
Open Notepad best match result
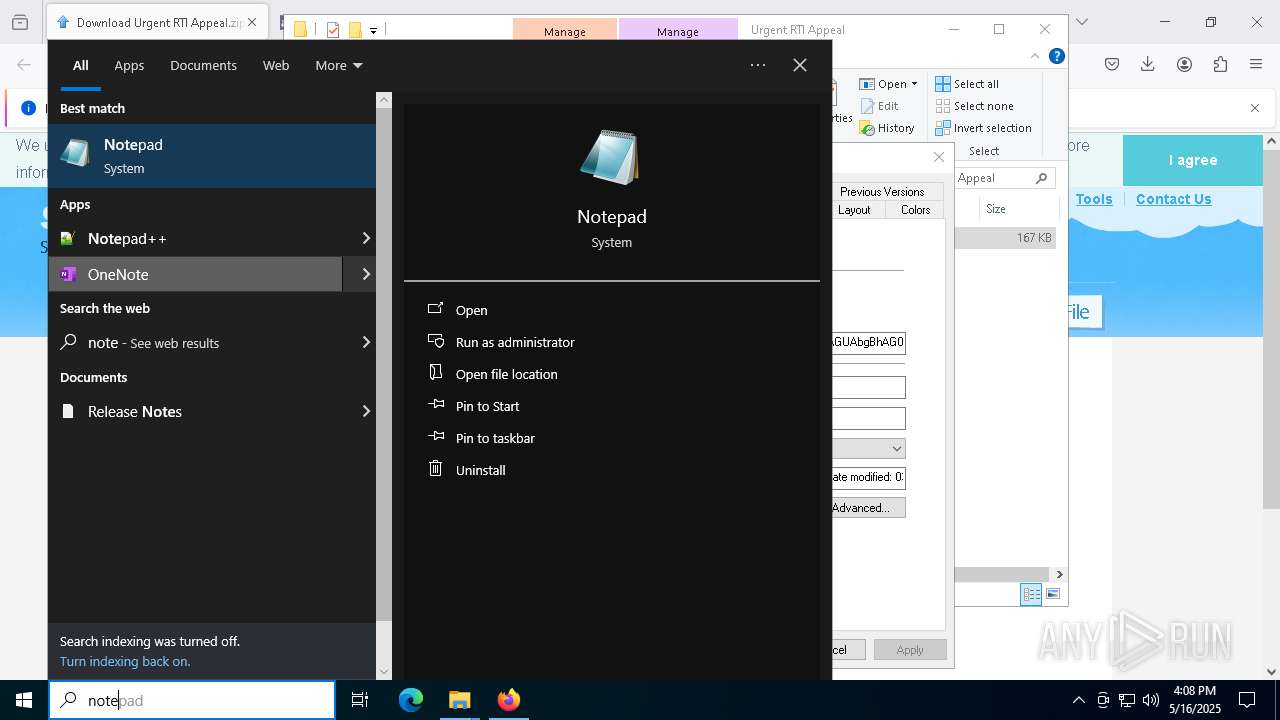212,156
